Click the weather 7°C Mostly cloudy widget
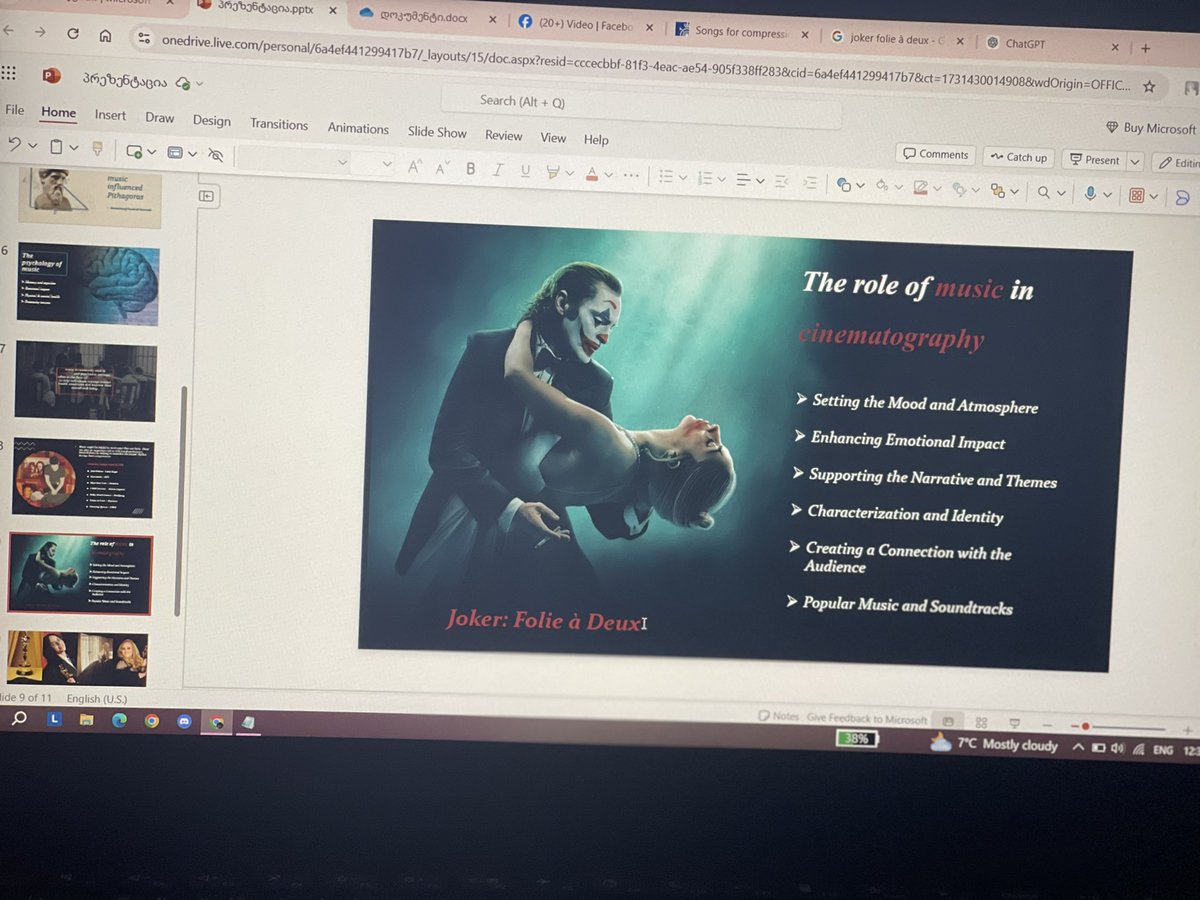Image resolution: width=1200 pixels, height=900 pixels. [x=994, y=744]
